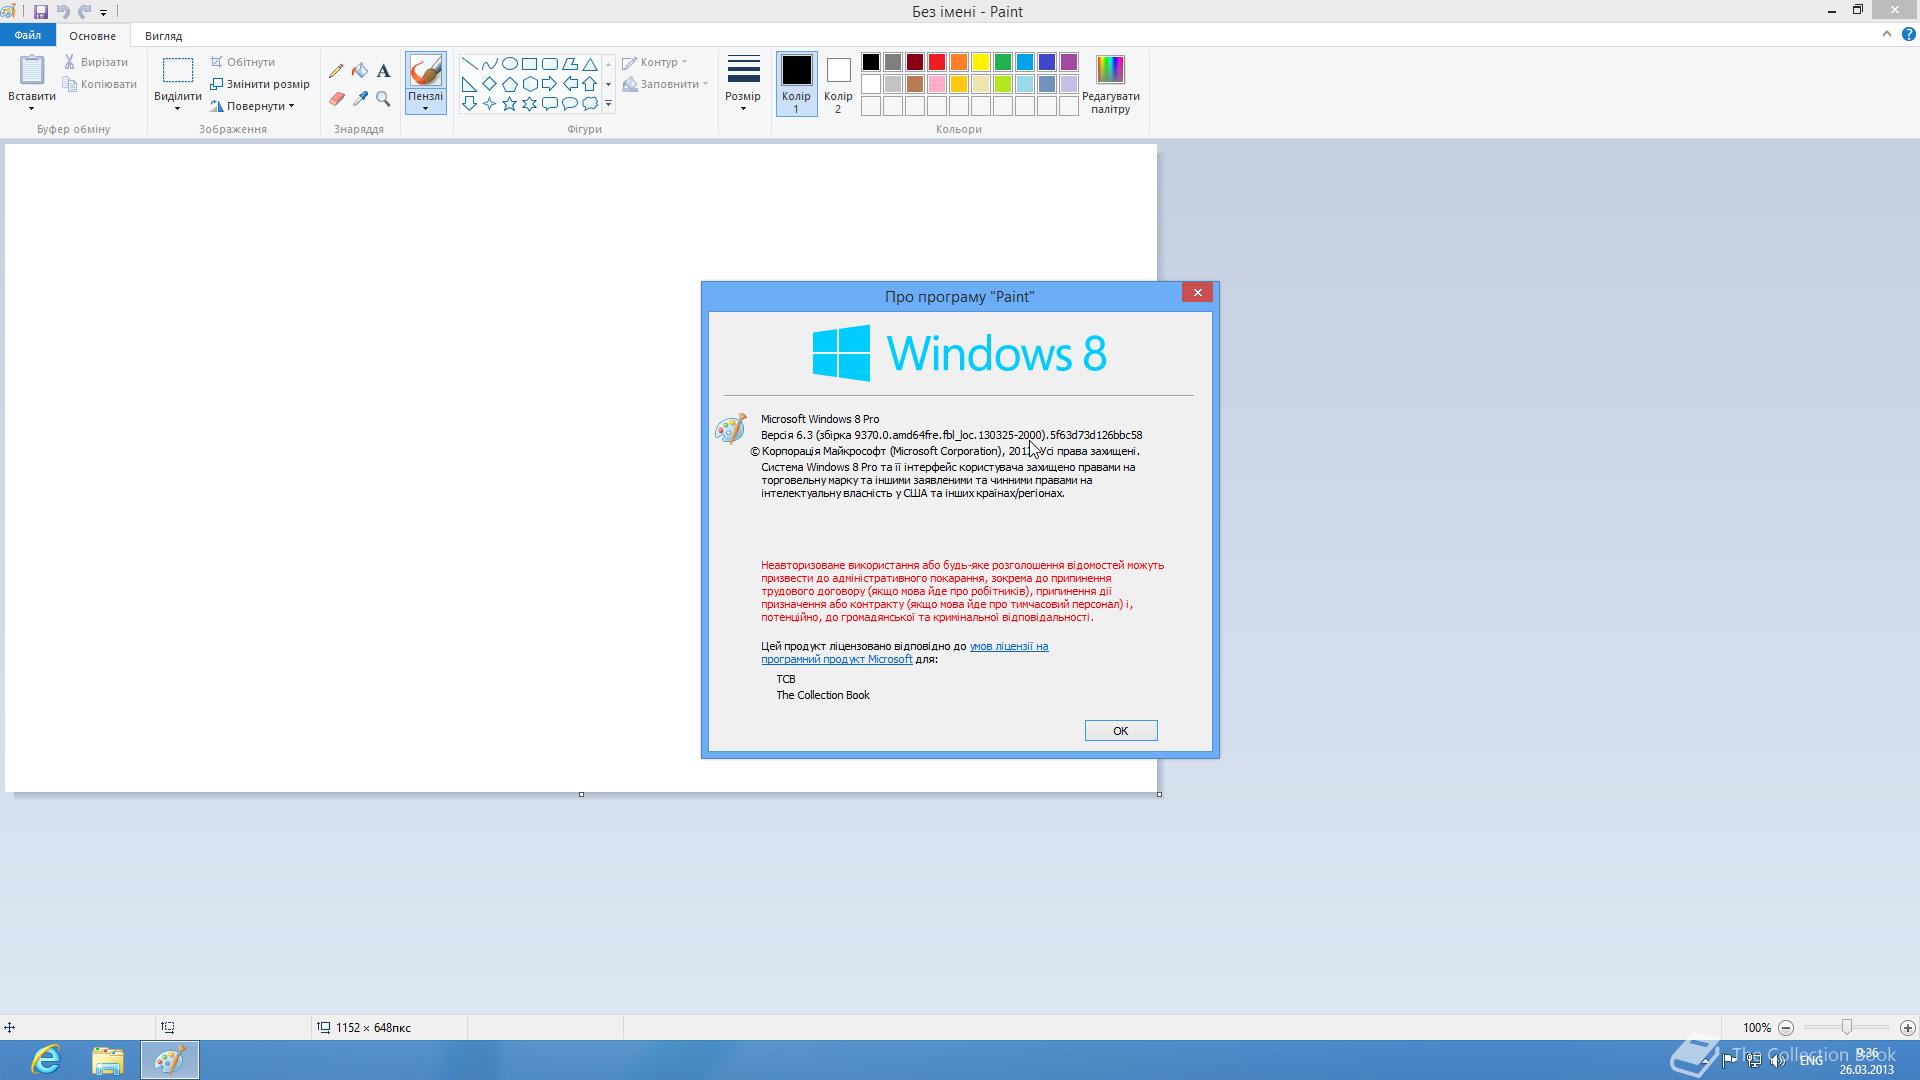This screenshot has width=1920, height=1080.
Task: Click zoom in plus button
Action: click(x=1908, y=1028)
